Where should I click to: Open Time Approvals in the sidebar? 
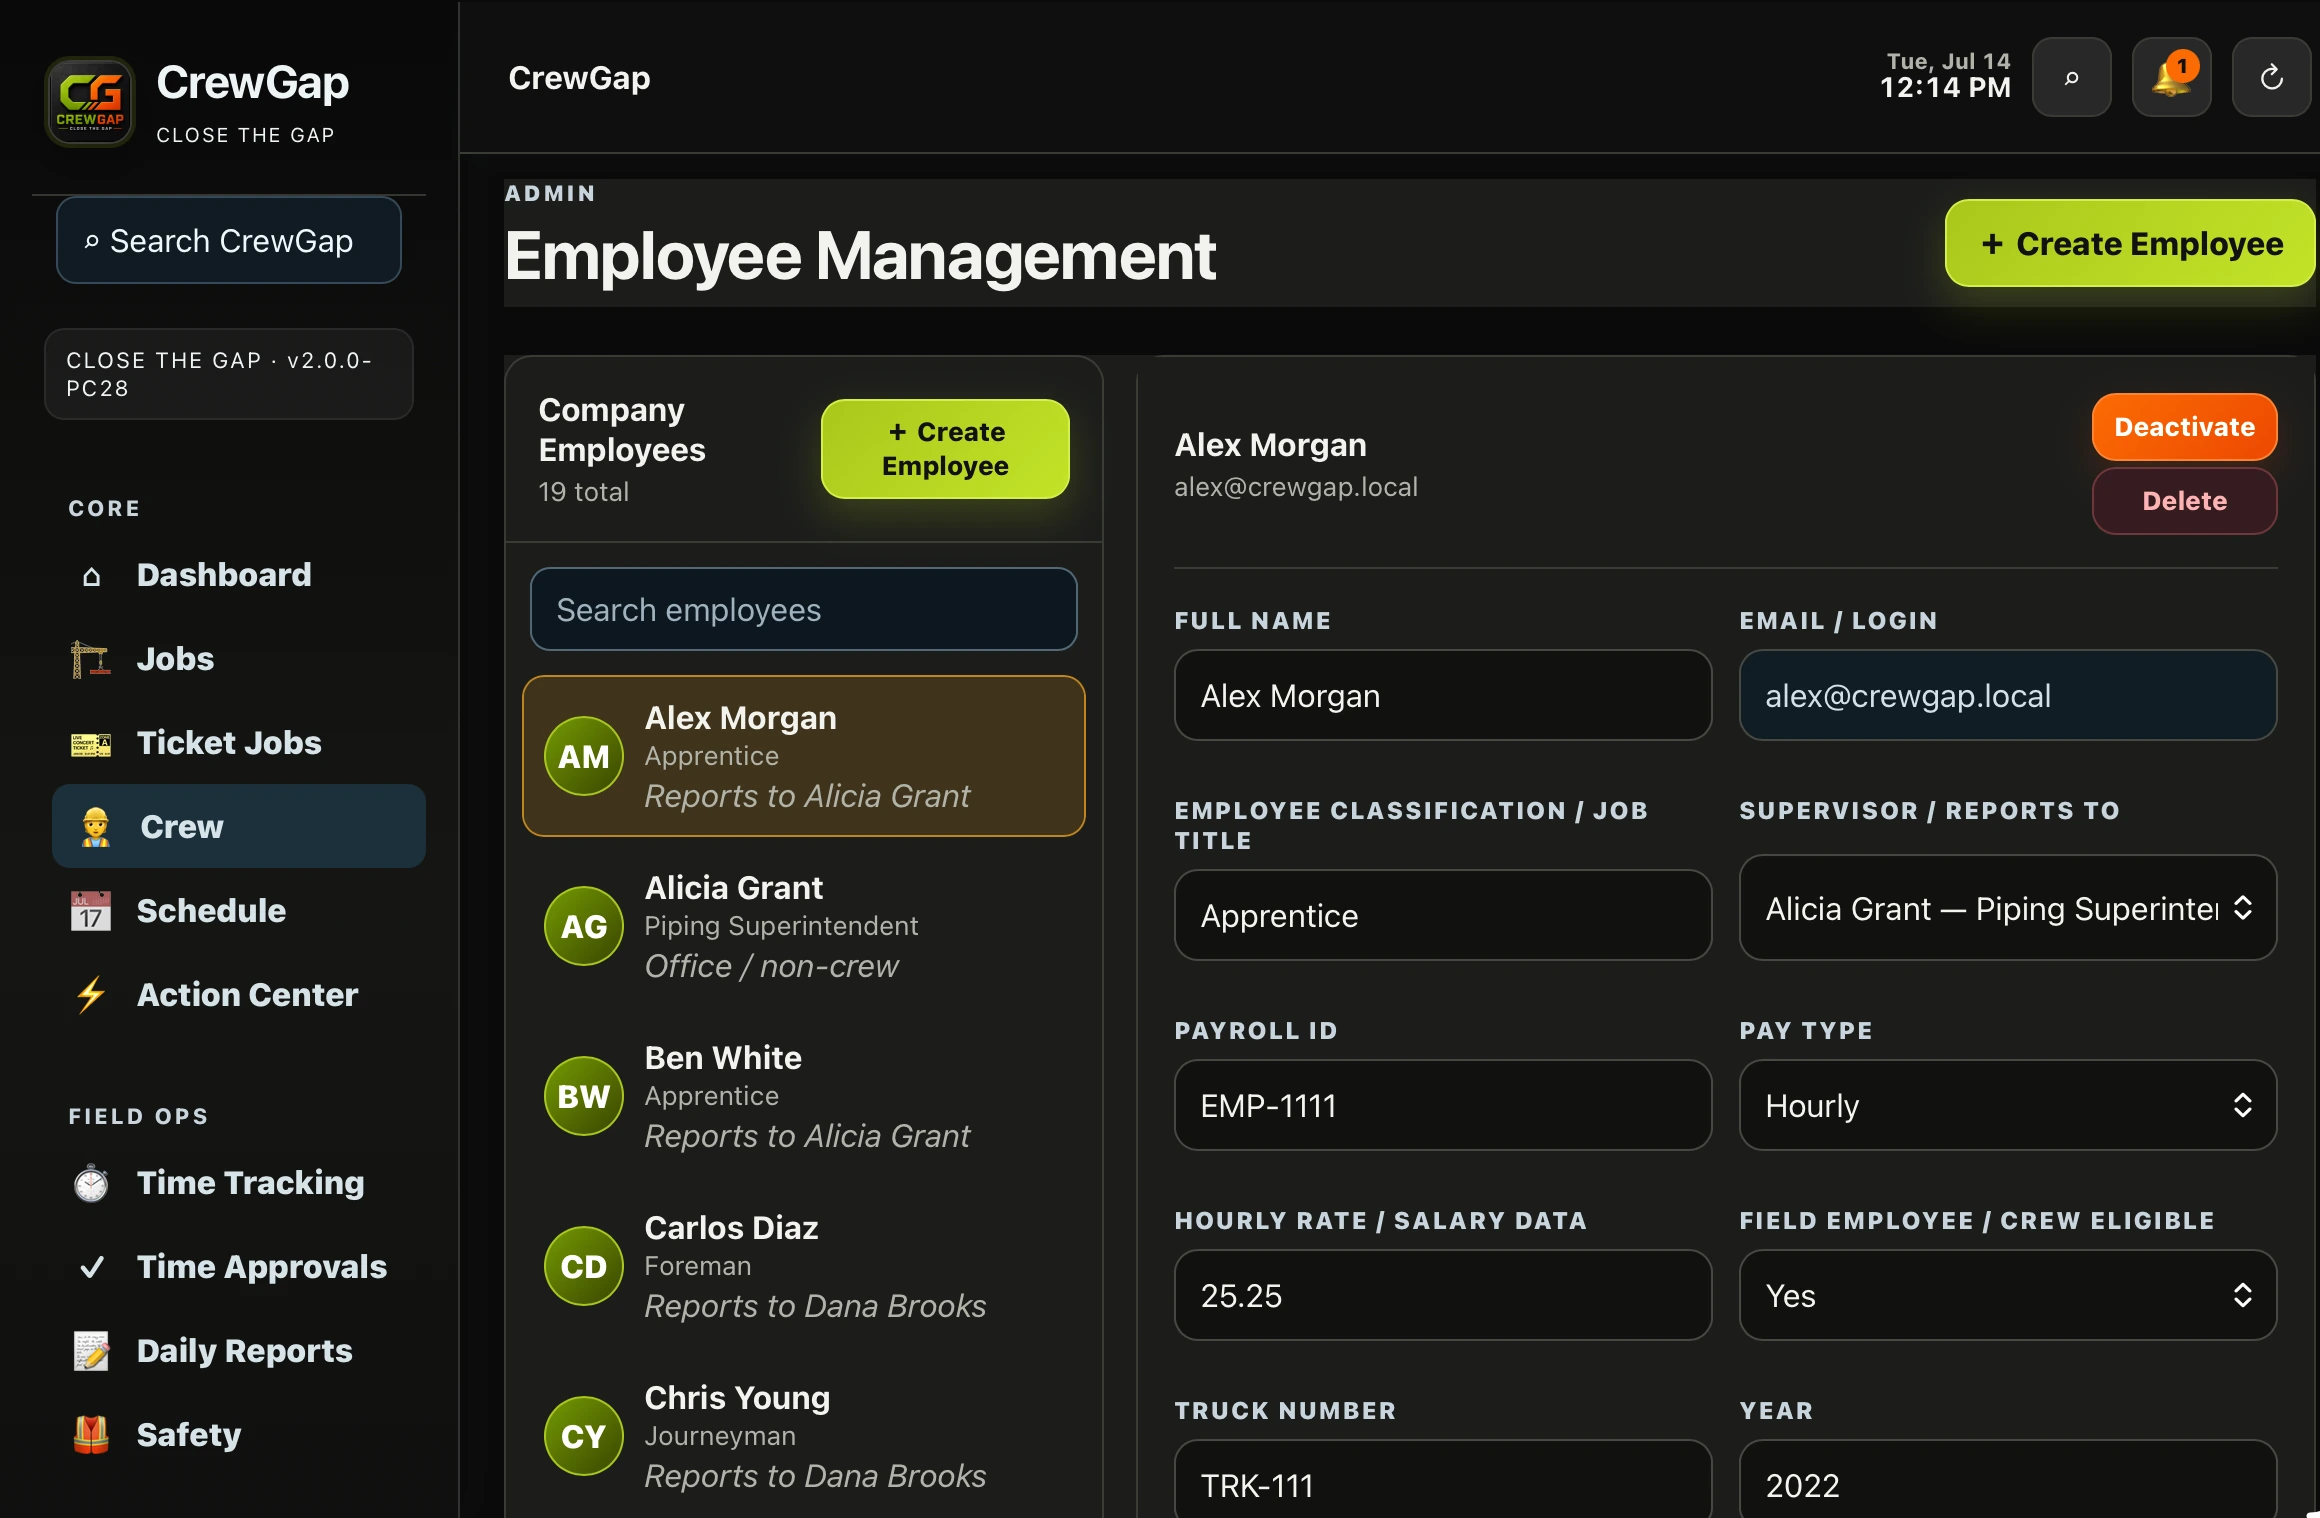[238, 1267]
